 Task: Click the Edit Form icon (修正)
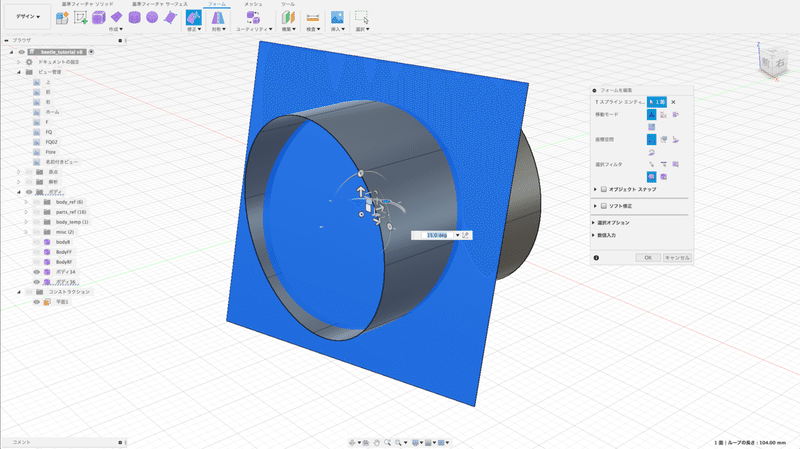click(193, 17)
